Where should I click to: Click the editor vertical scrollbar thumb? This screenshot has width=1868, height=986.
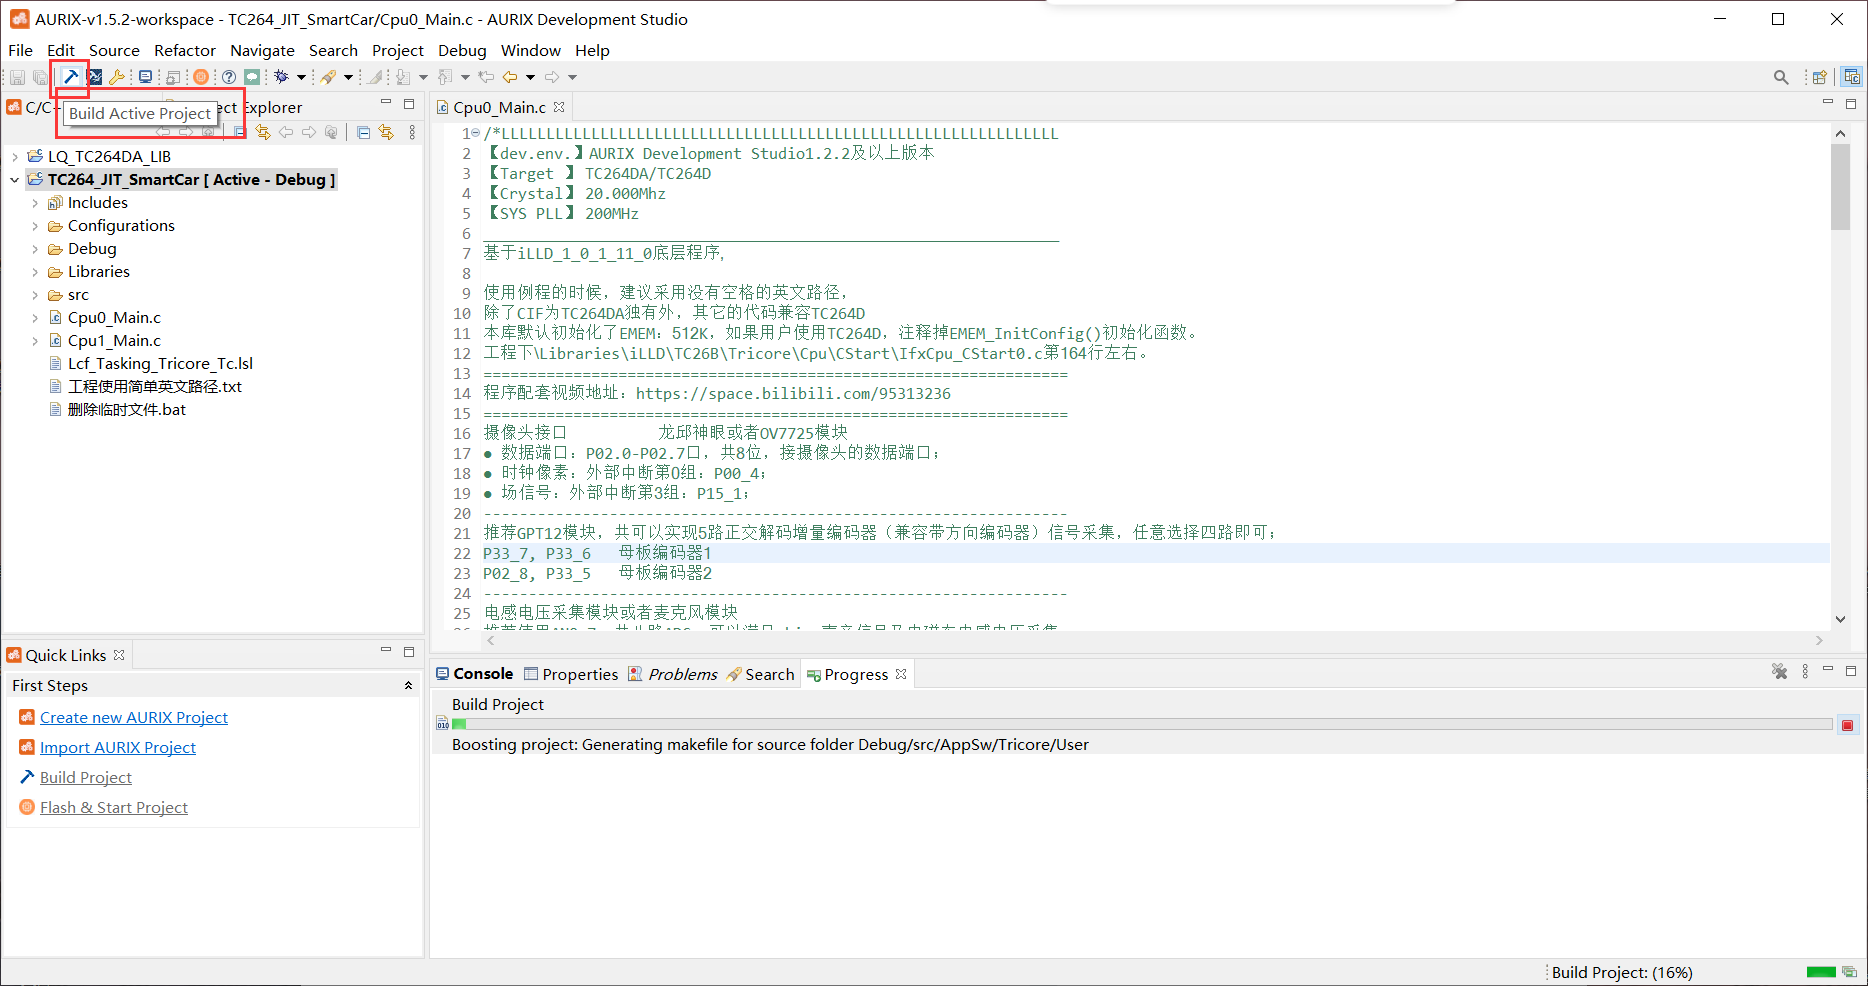[x=1840, y=187]
